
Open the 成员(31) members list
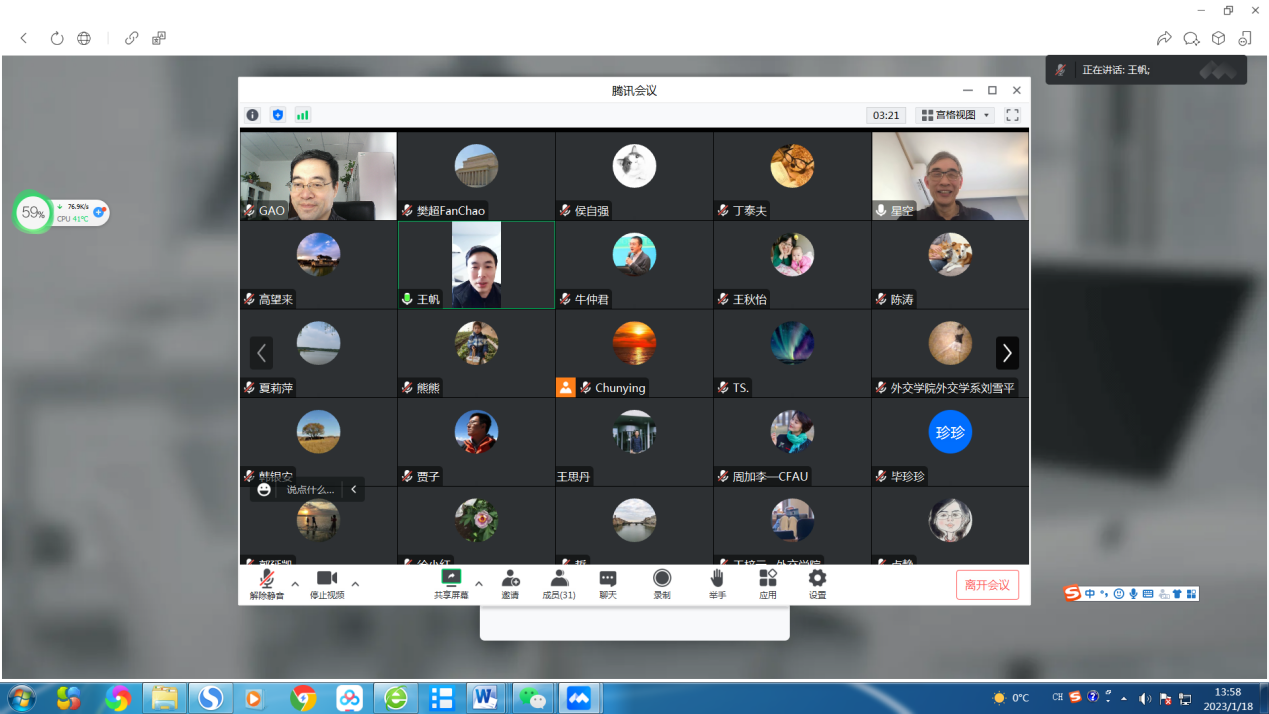click(x=559, y=584)
